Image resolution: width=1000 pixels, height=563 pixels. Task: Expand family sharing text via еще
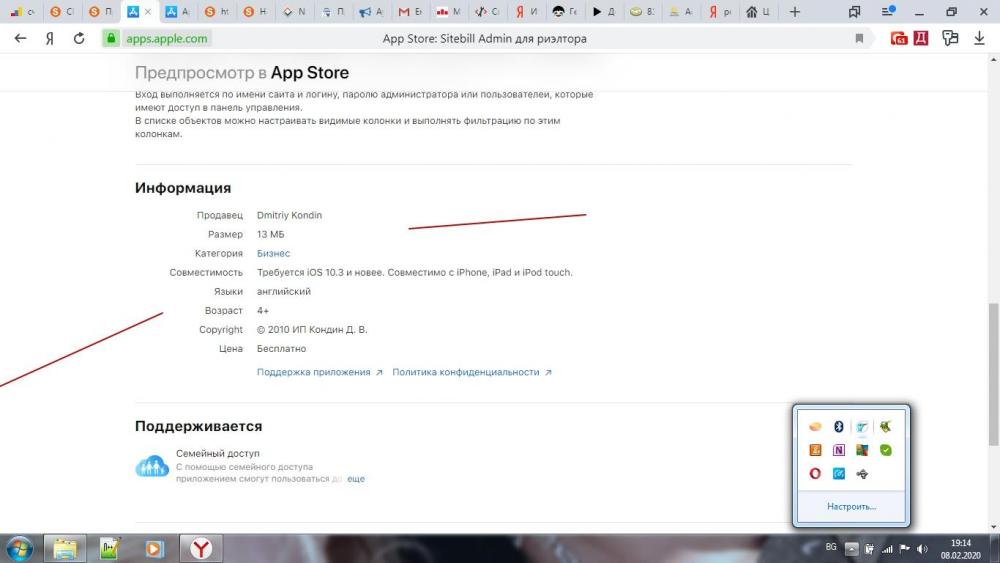click(356, 478)
